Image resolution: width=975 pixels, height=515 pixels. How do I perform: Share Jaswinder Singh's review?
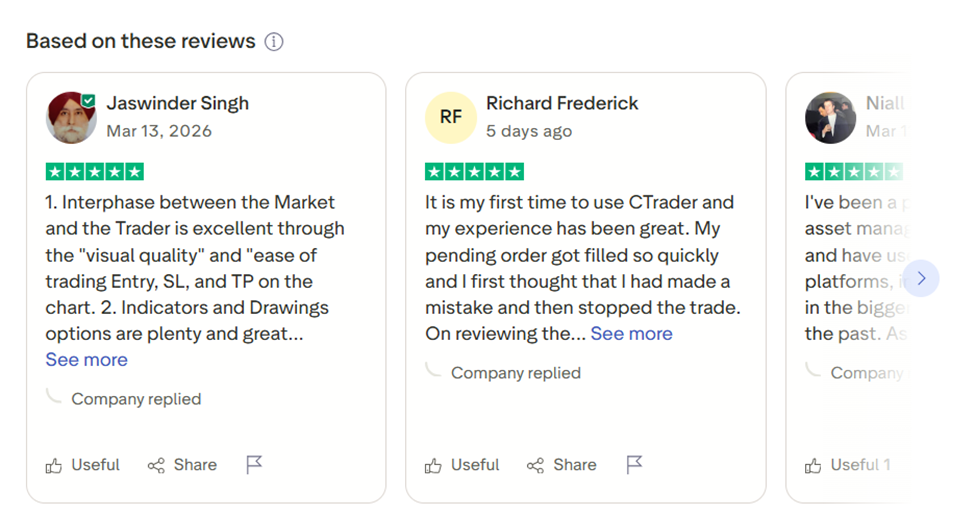[x=182, y=465]
